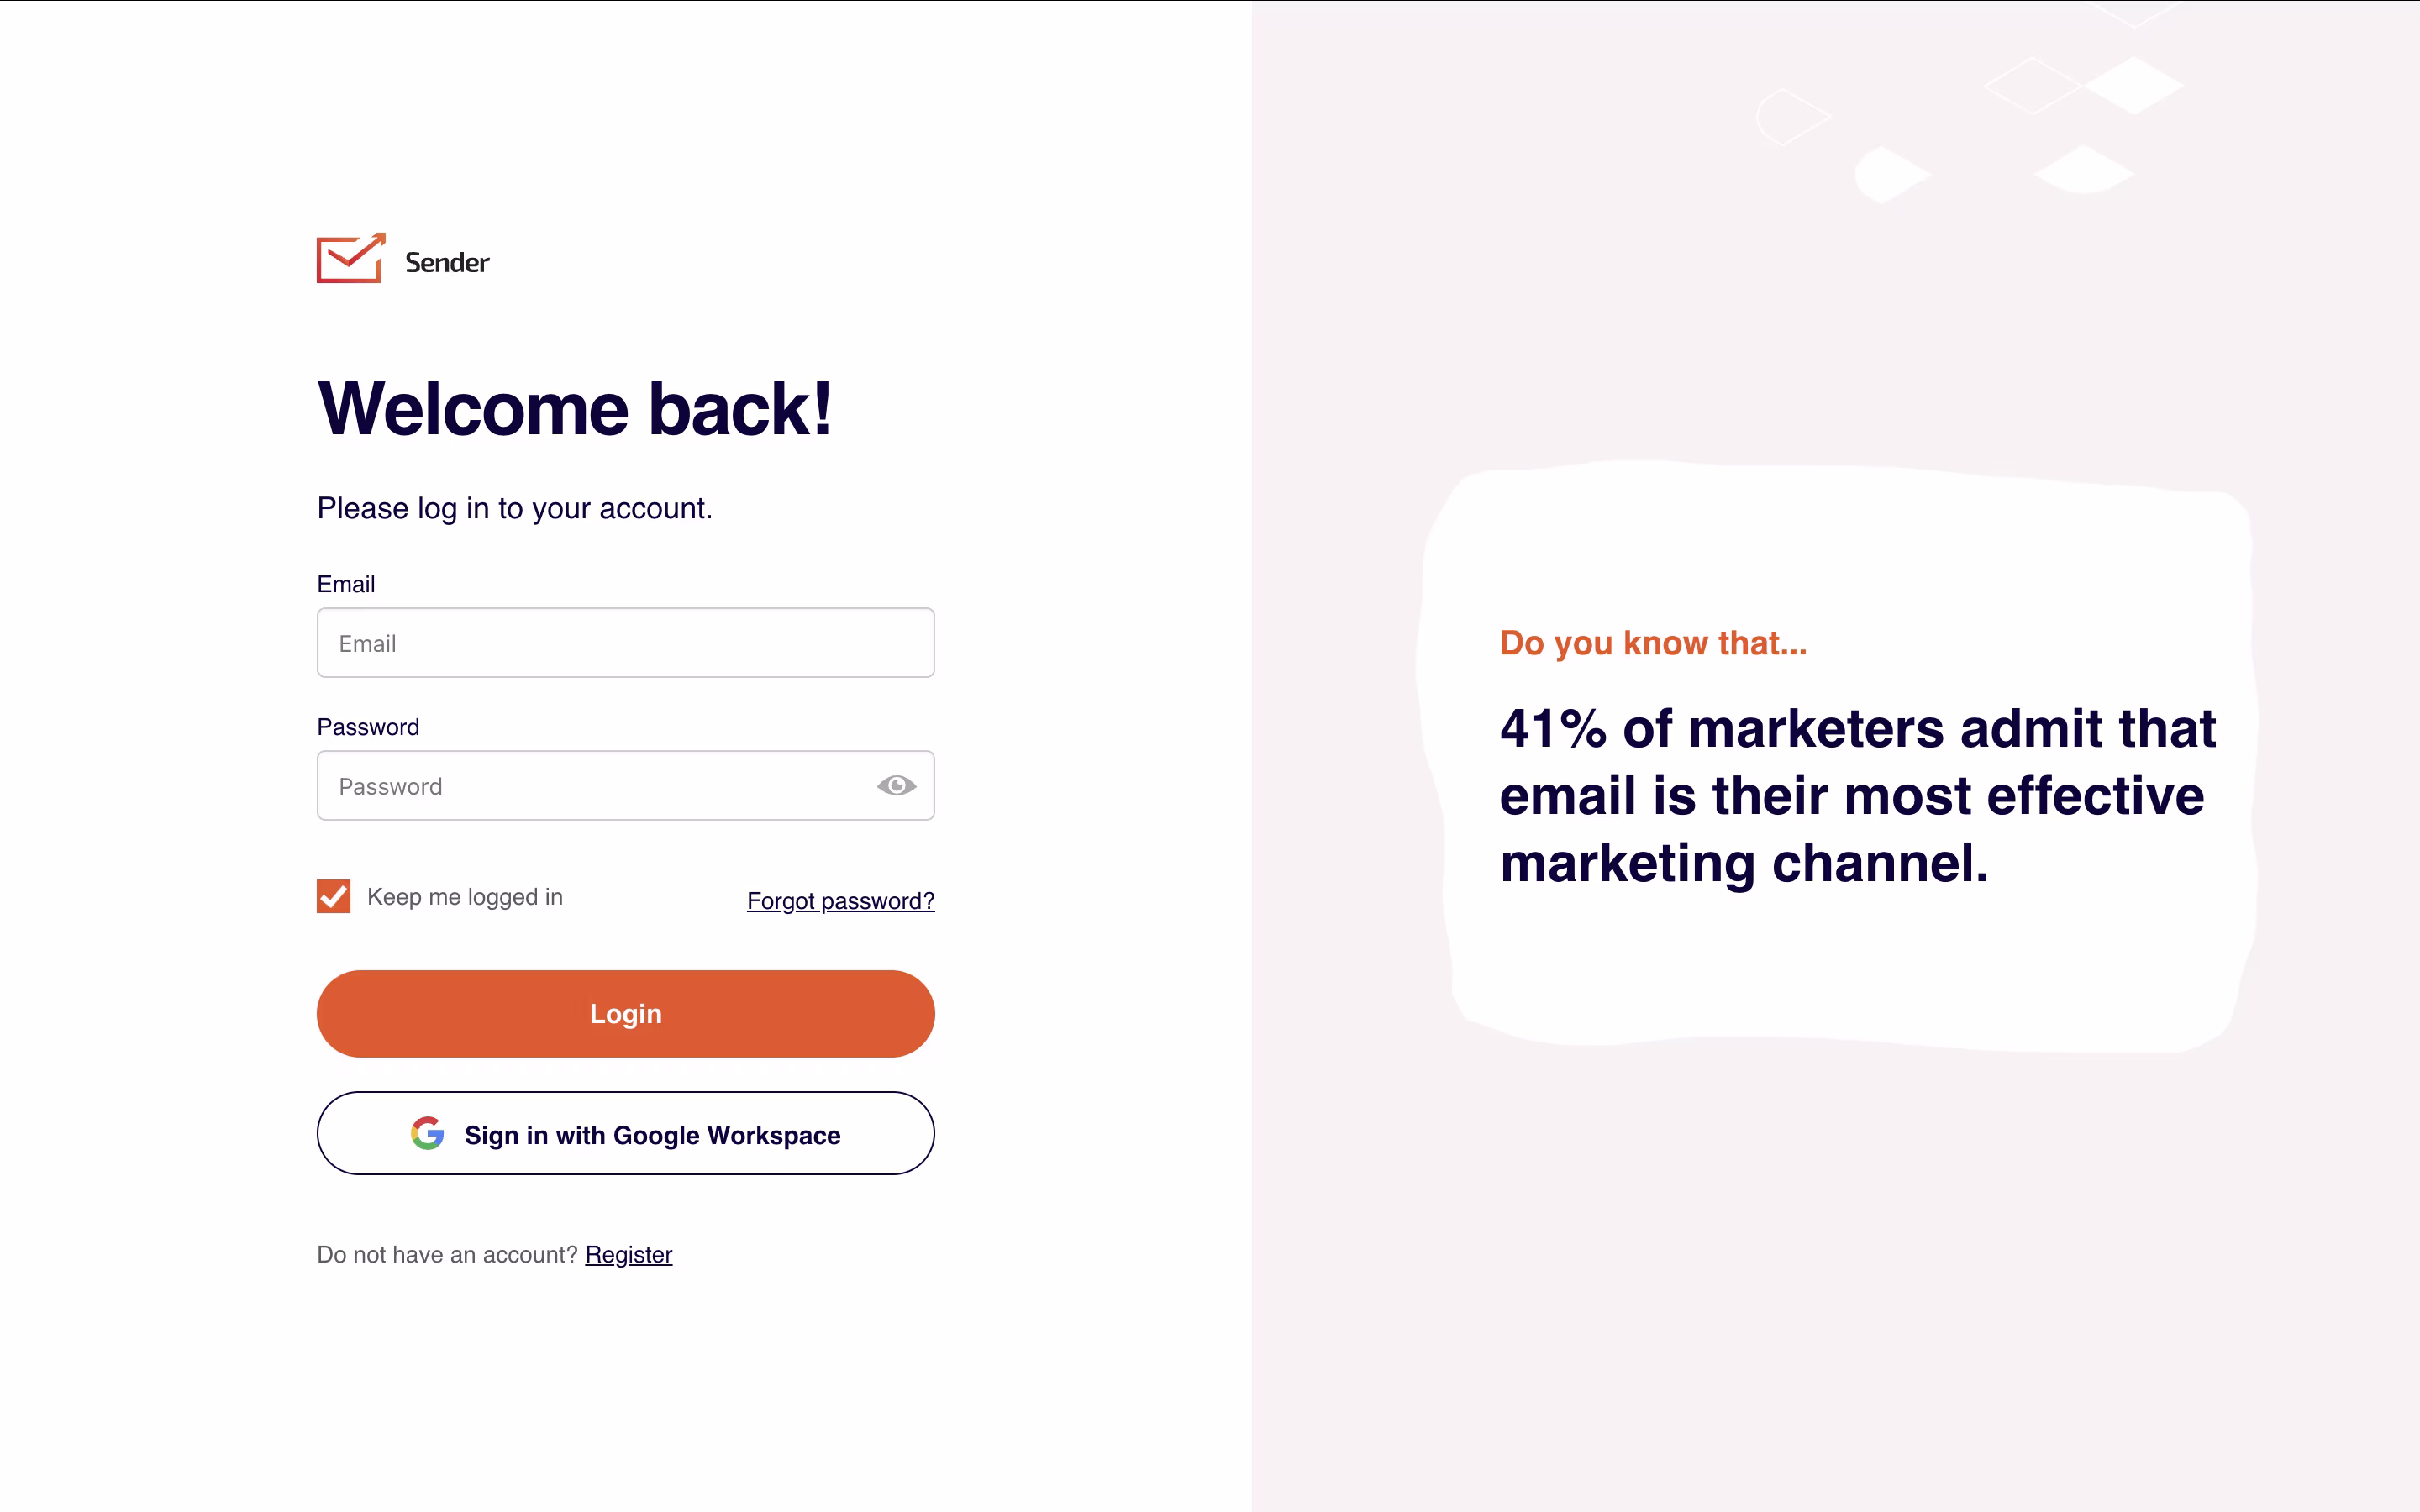Viewport: 2420px width, 1512px height.
Task: Click the Sender envelope logo icon
Action: coord(351,258)
